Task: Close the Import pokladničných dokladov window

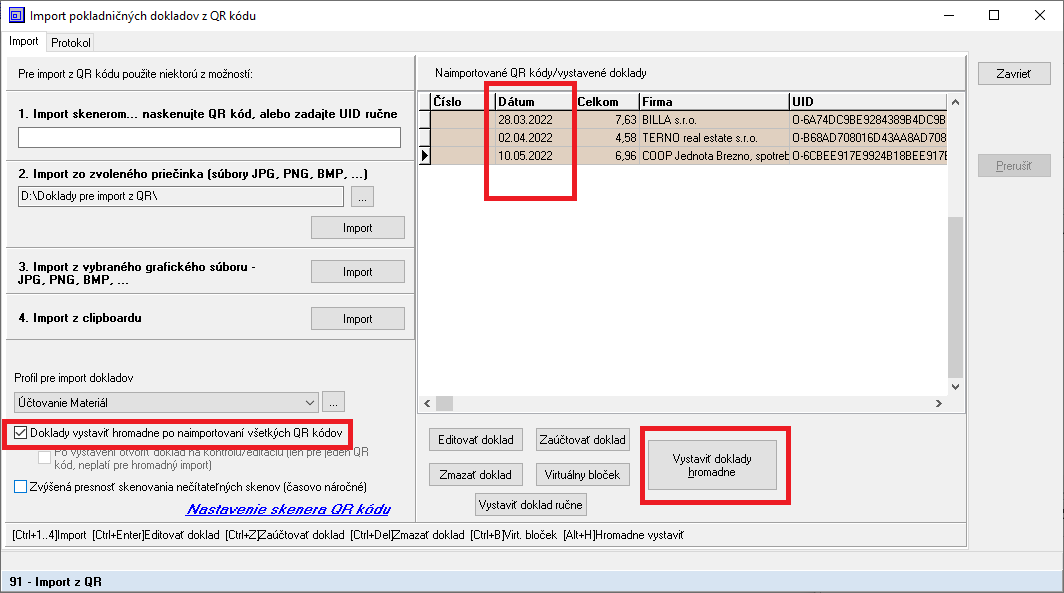Action: [x=1040, y=16]
